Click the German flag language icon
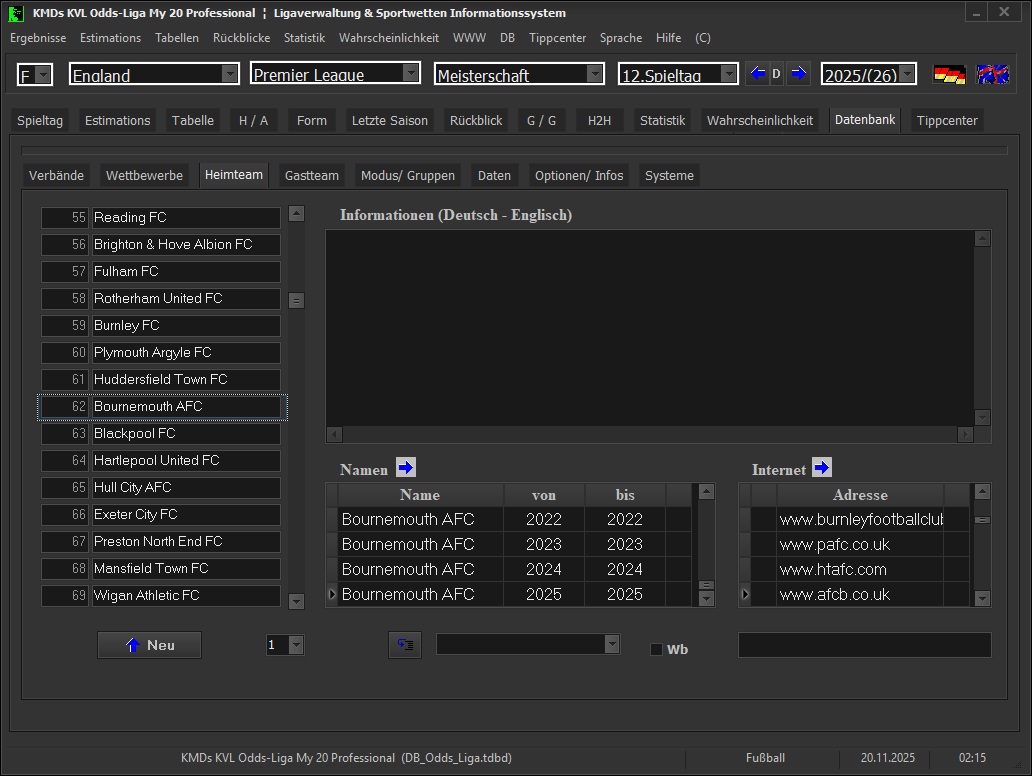 pyautogui.click(x=949, y=75)
